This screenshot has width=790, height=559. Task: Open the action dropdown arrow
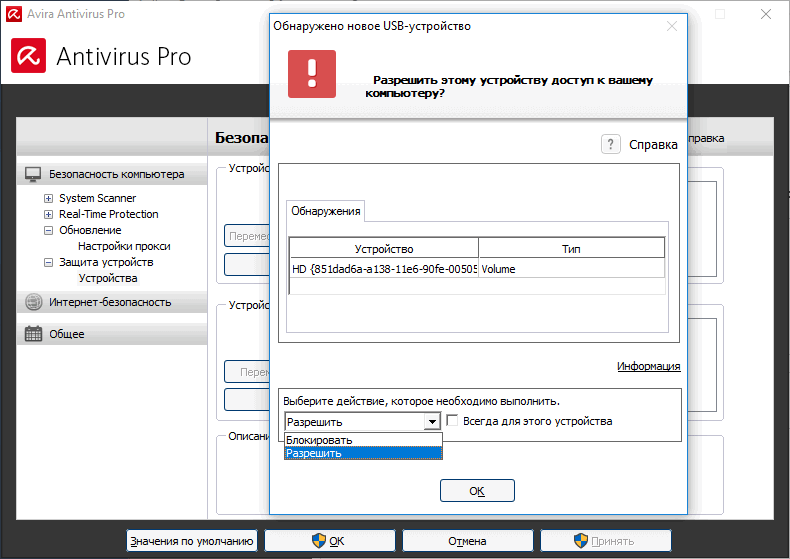coord(432,422)
